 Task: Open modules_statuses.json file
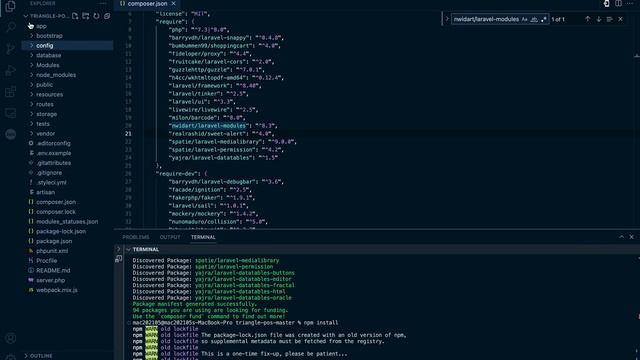pos(67,222)
